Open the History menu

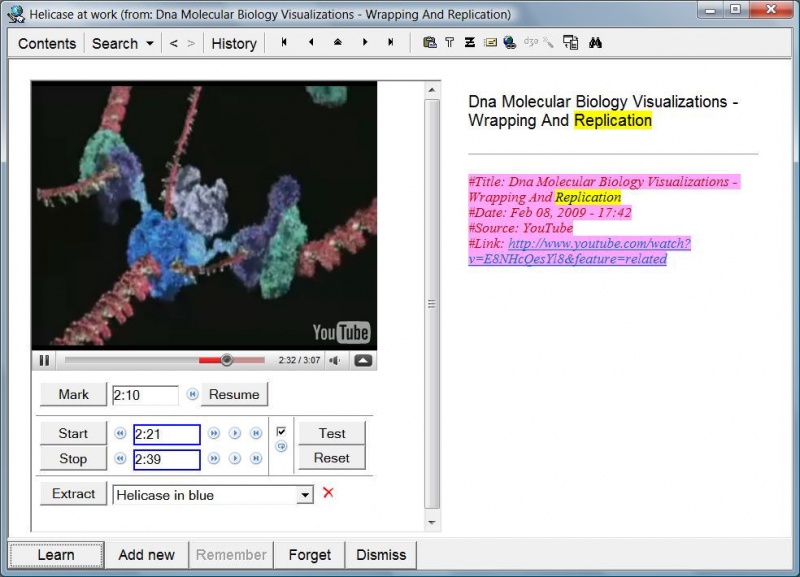[233, 43]
